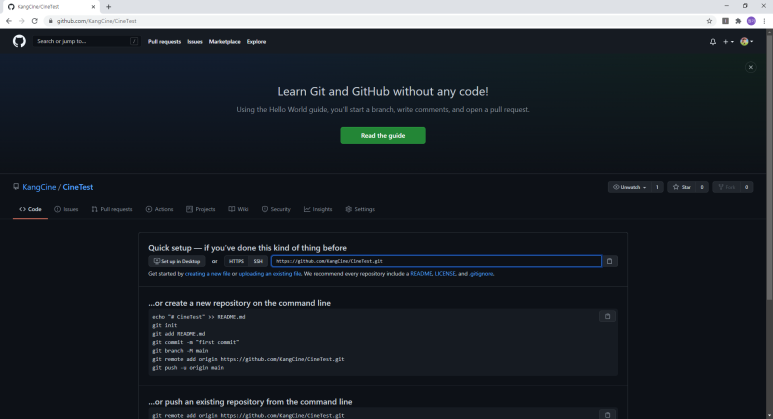Click the Quick setup heading text
This screenshot has width=773, height=419.
pos(247,248)
